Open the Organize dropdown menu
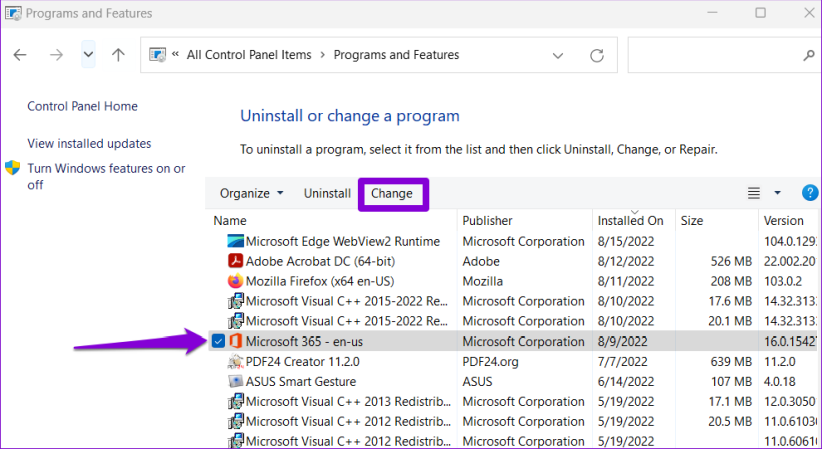This screenshot has height=449, width=822. (251, 194)
